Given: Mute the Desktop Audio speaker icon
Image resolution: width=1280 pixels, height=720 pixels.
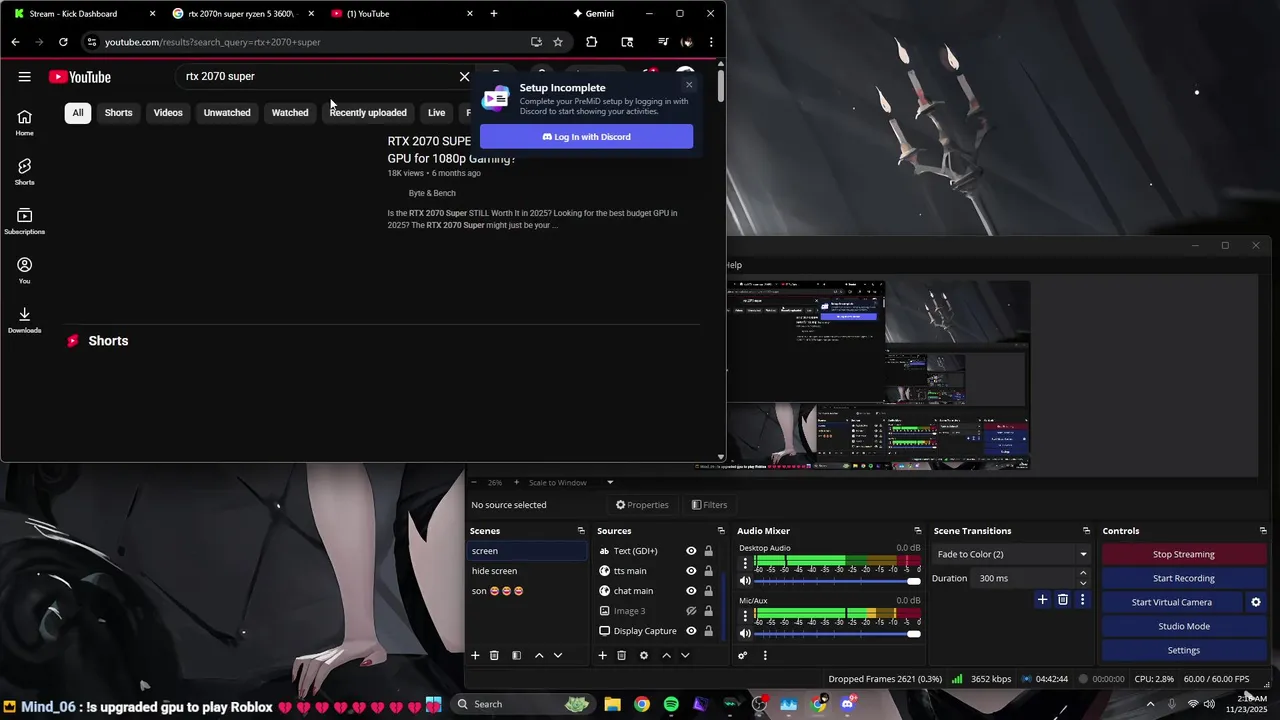Looking at the screenshot, I should point(745,581).
